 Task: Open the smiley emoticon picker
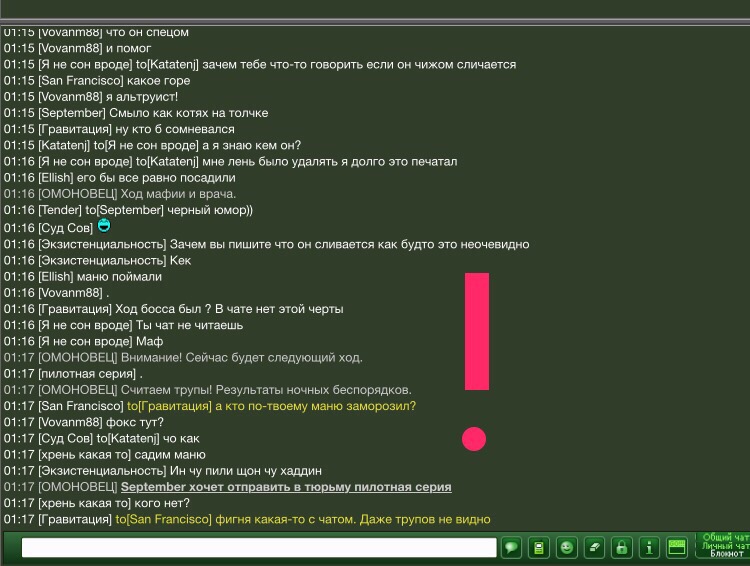tap(567, 547)
